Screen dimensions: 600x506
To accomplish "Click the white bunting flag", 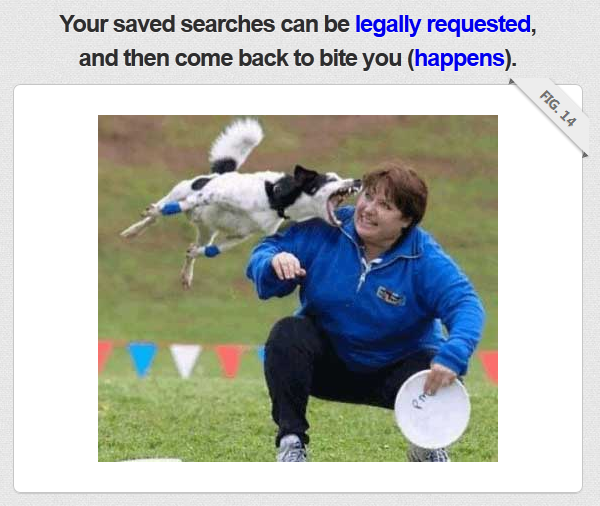I will 186,360.
